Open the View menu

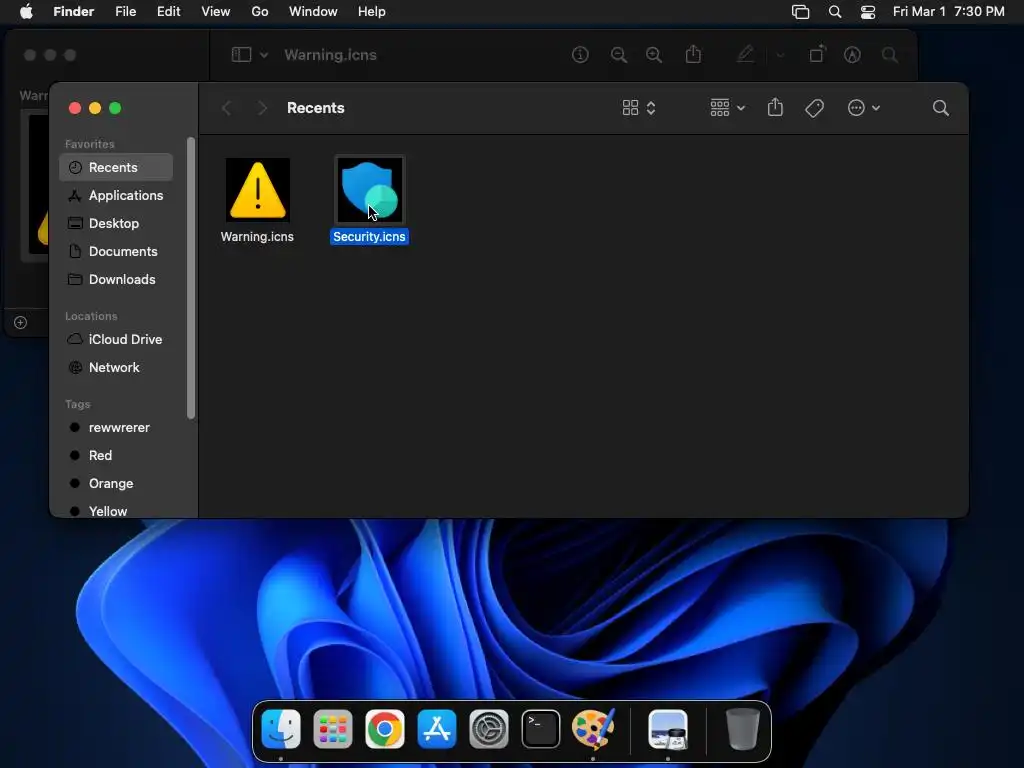[x=216, y=12]
